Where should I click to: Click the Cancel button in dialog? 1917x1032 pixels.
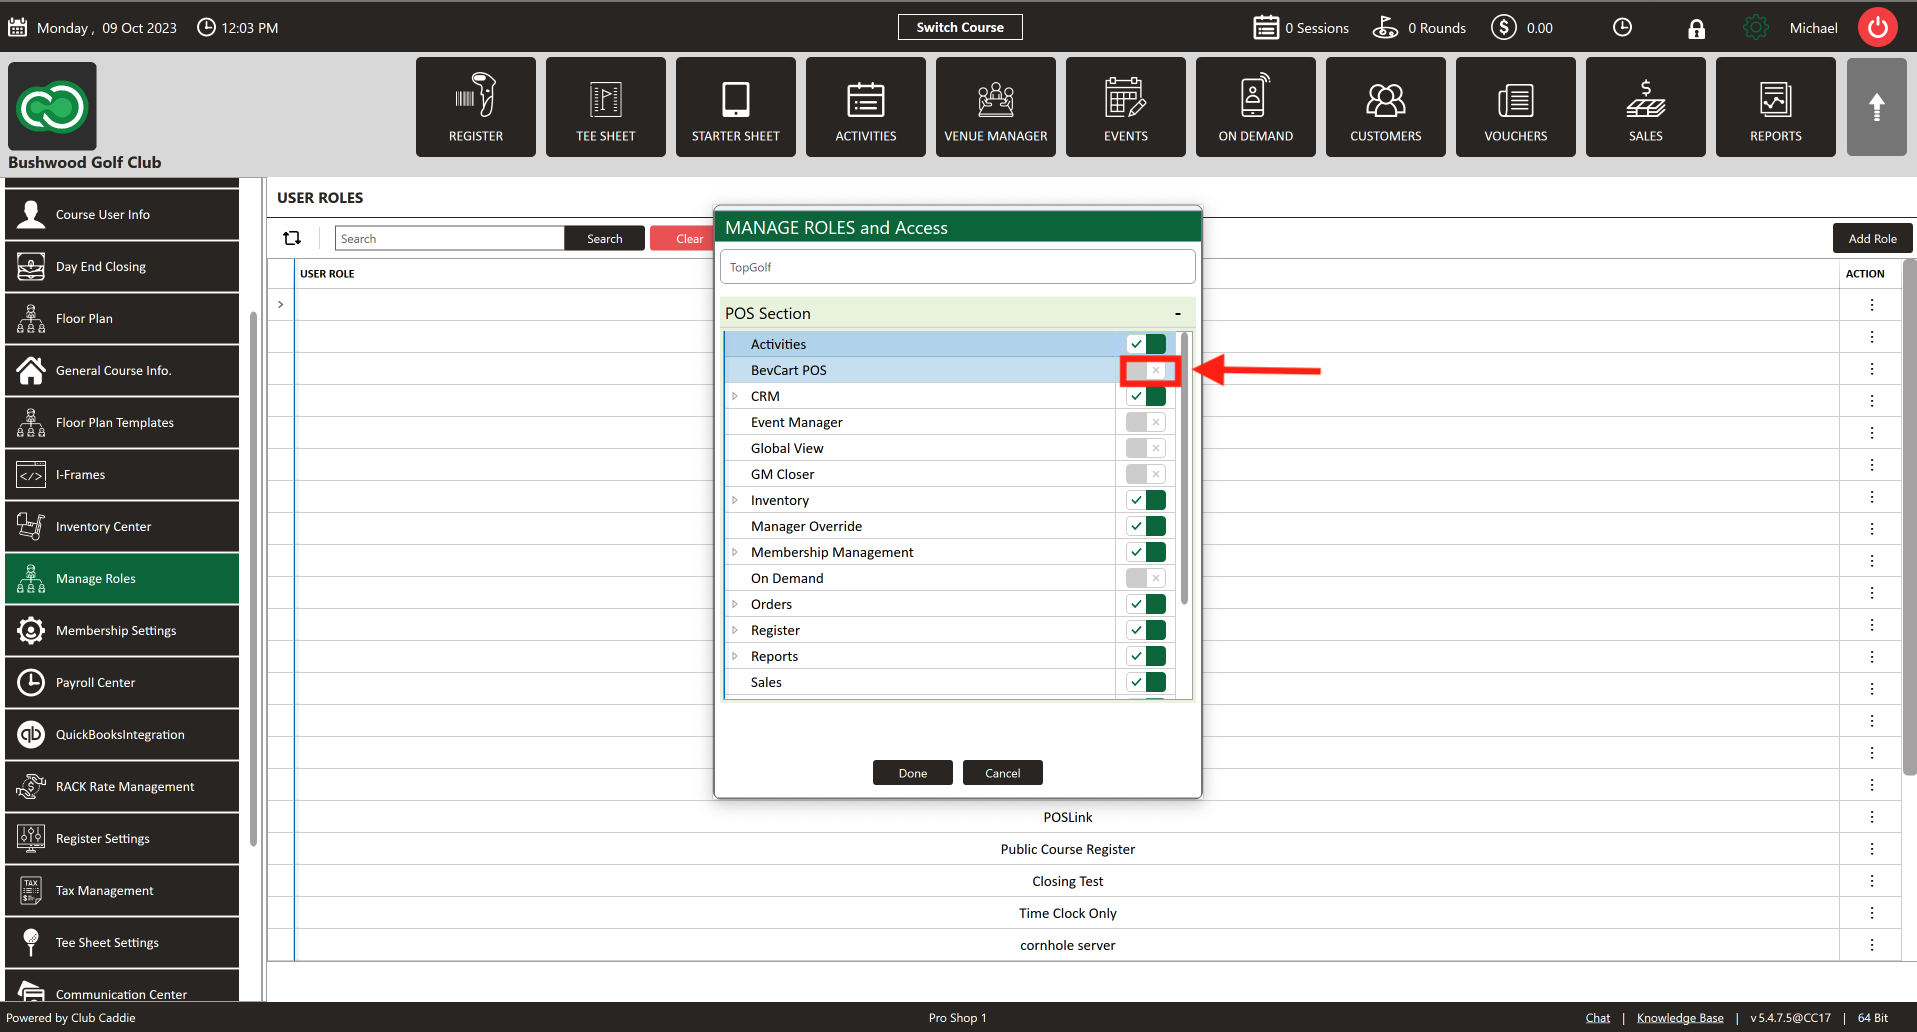(1003, 773)
